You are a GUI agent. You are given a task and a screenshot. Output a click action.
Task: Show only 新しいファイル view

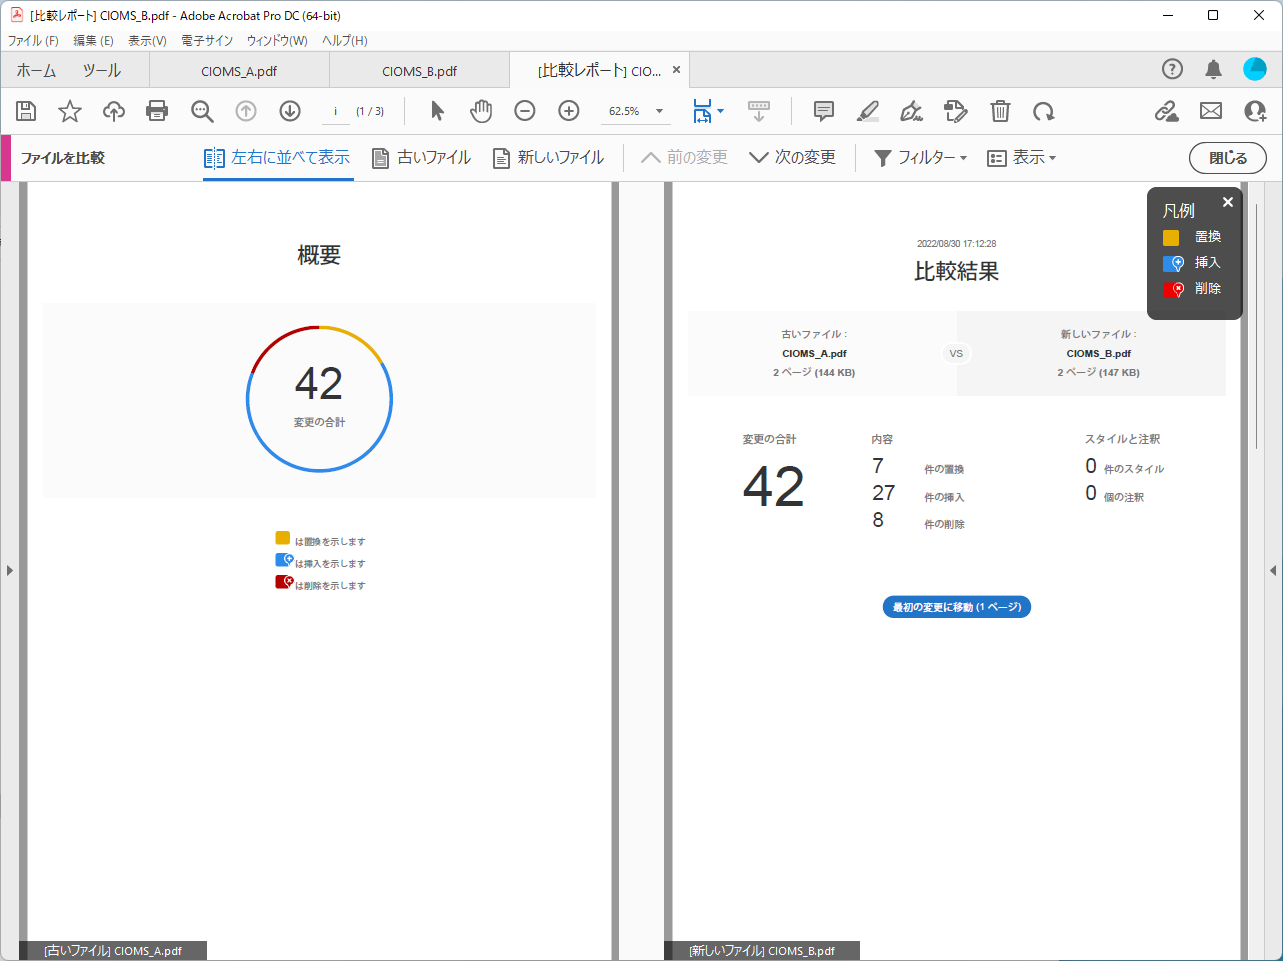point(548,158)
